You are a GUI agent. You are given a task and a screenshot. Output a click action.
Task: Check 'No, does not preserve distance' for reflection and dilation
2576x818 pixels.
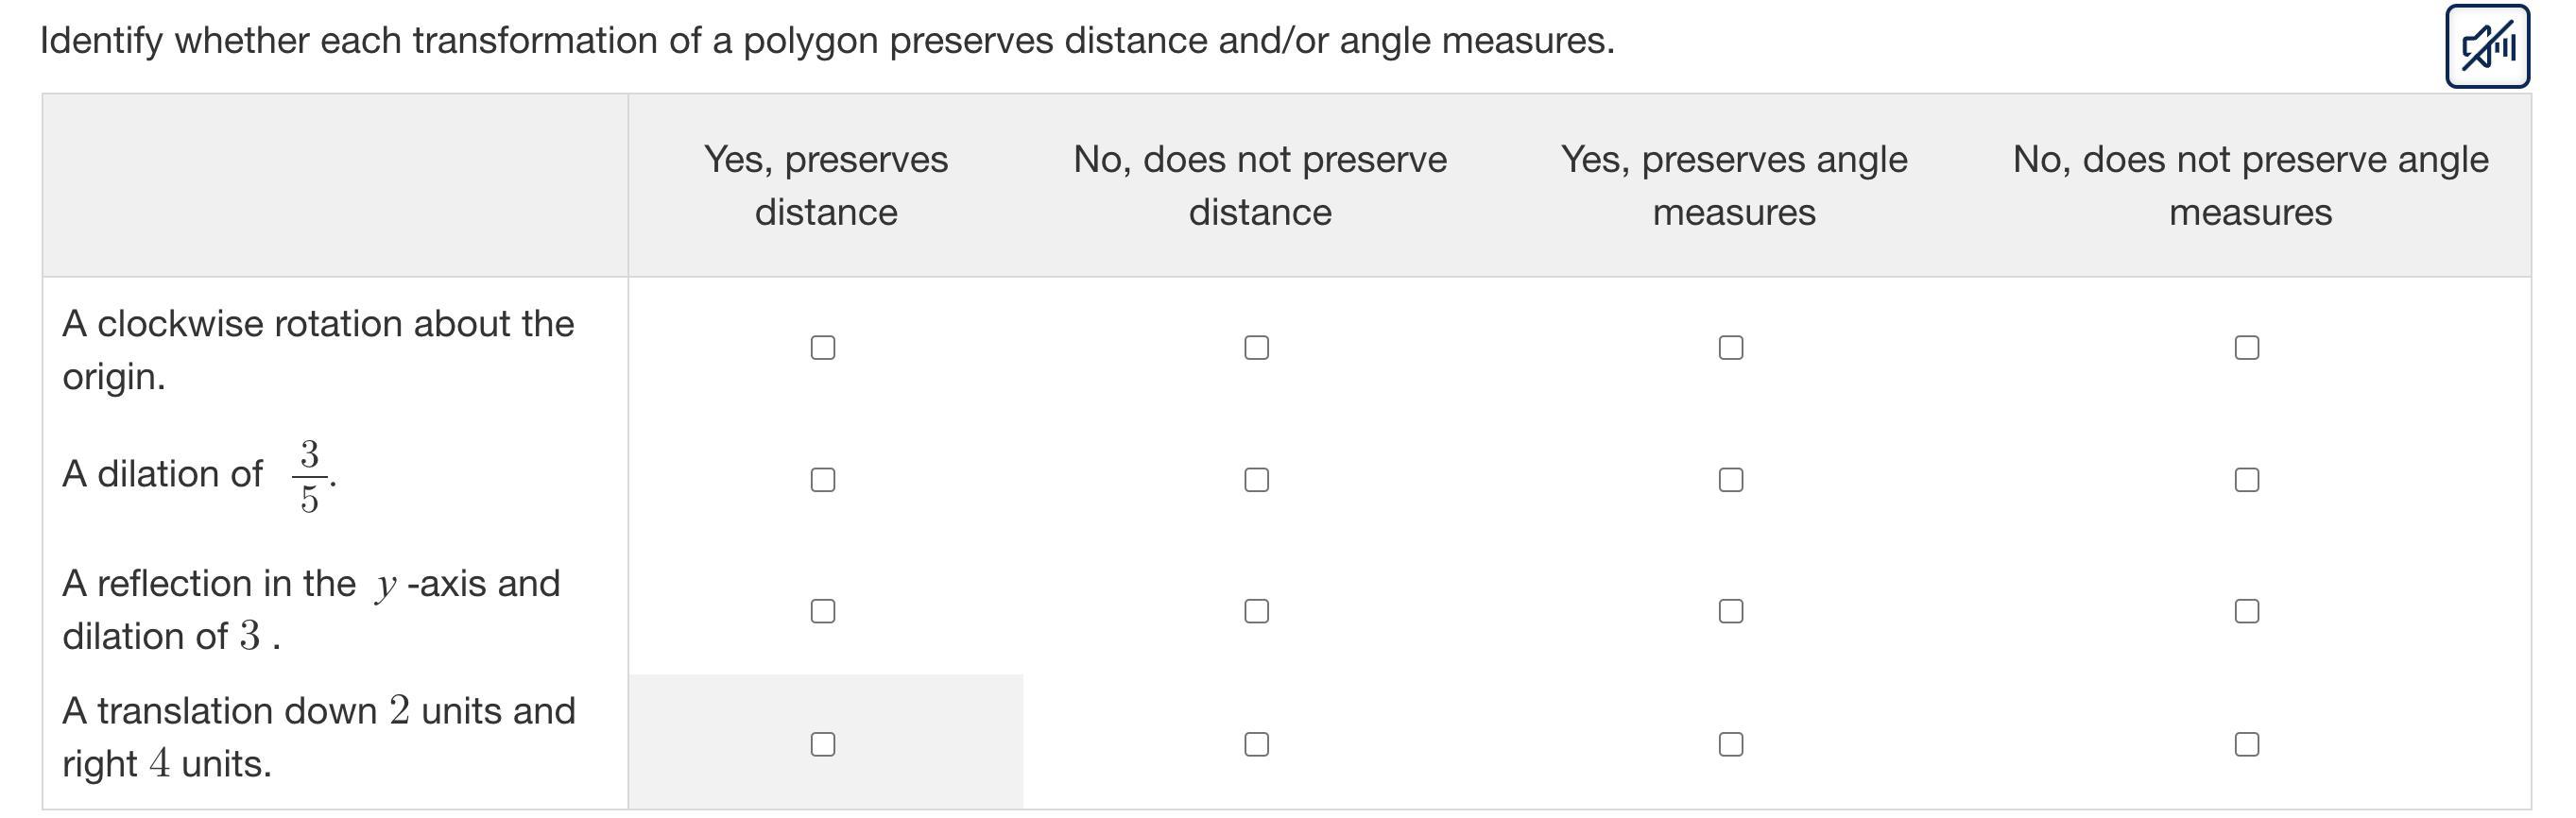tap(1257, 611)
